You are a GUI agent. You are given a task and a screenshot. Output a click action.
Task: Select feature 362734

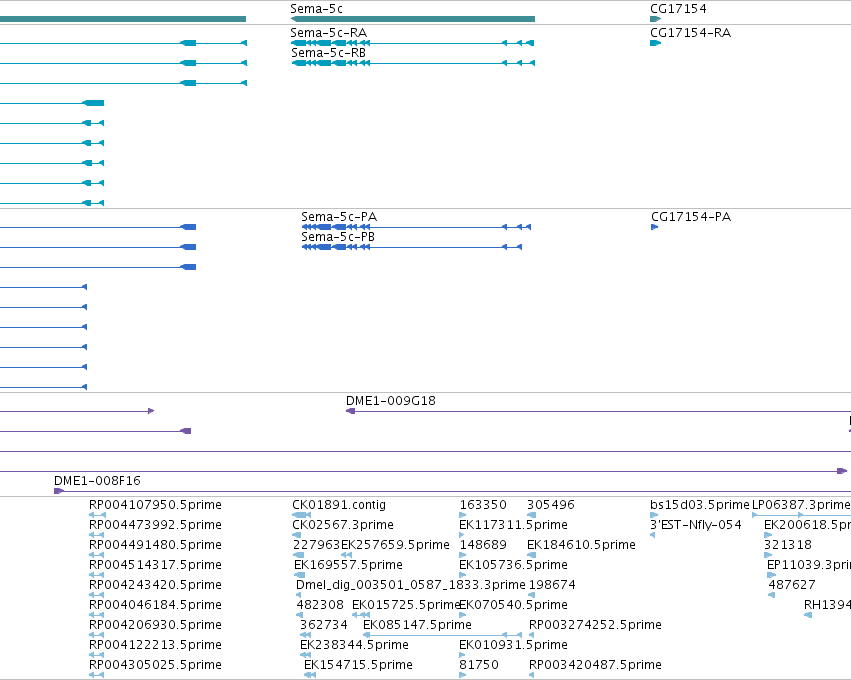click(324, 625)
